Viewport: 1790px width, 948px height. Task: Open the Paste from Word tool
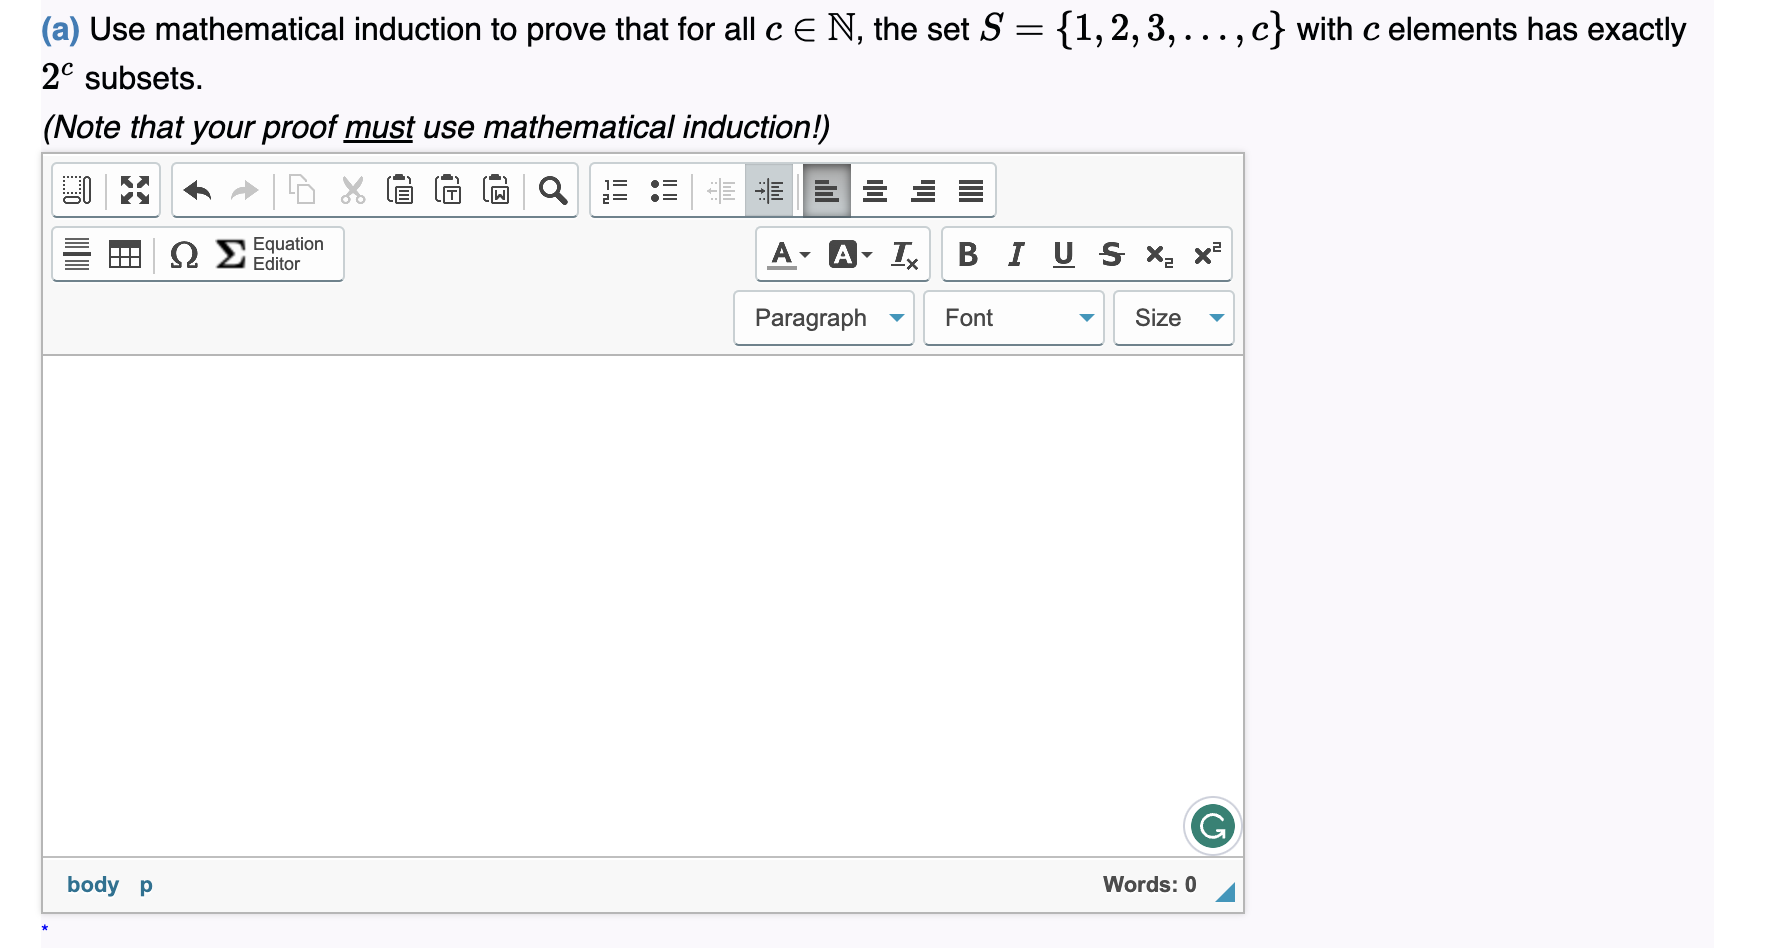point(496,190)
